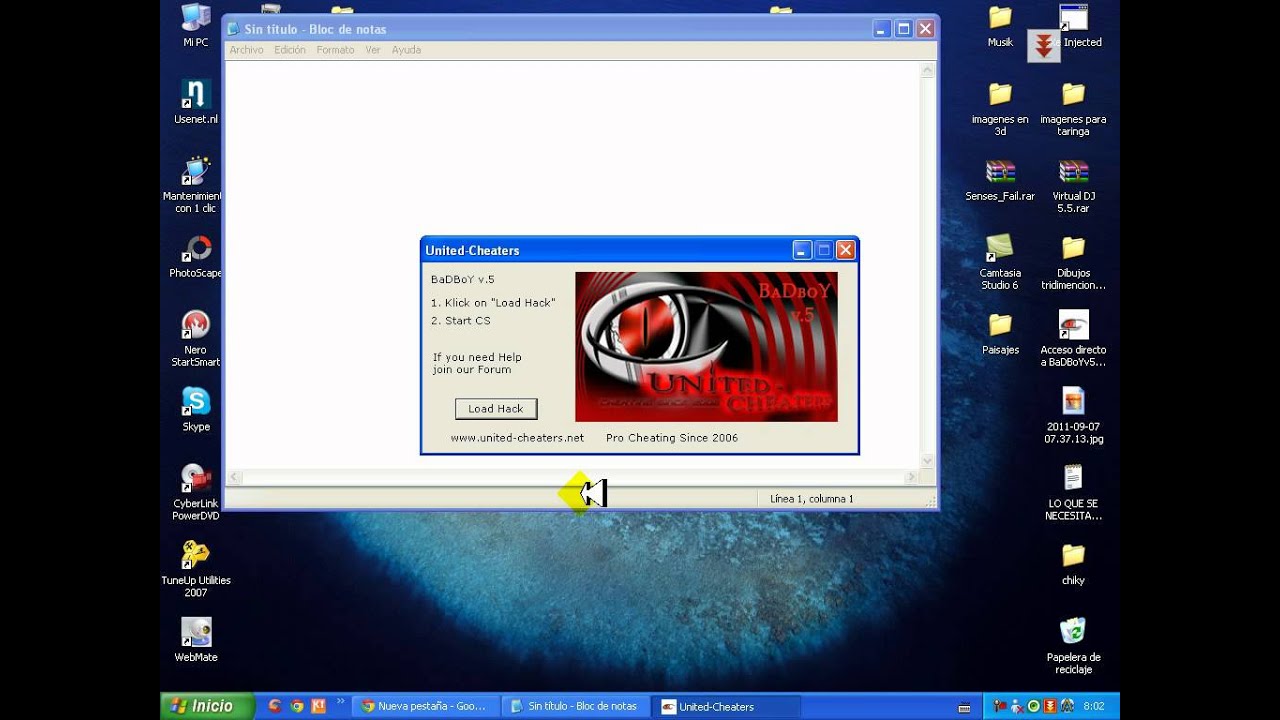Select the "imagenes para taringa" folder

[x=1073, y=110]
